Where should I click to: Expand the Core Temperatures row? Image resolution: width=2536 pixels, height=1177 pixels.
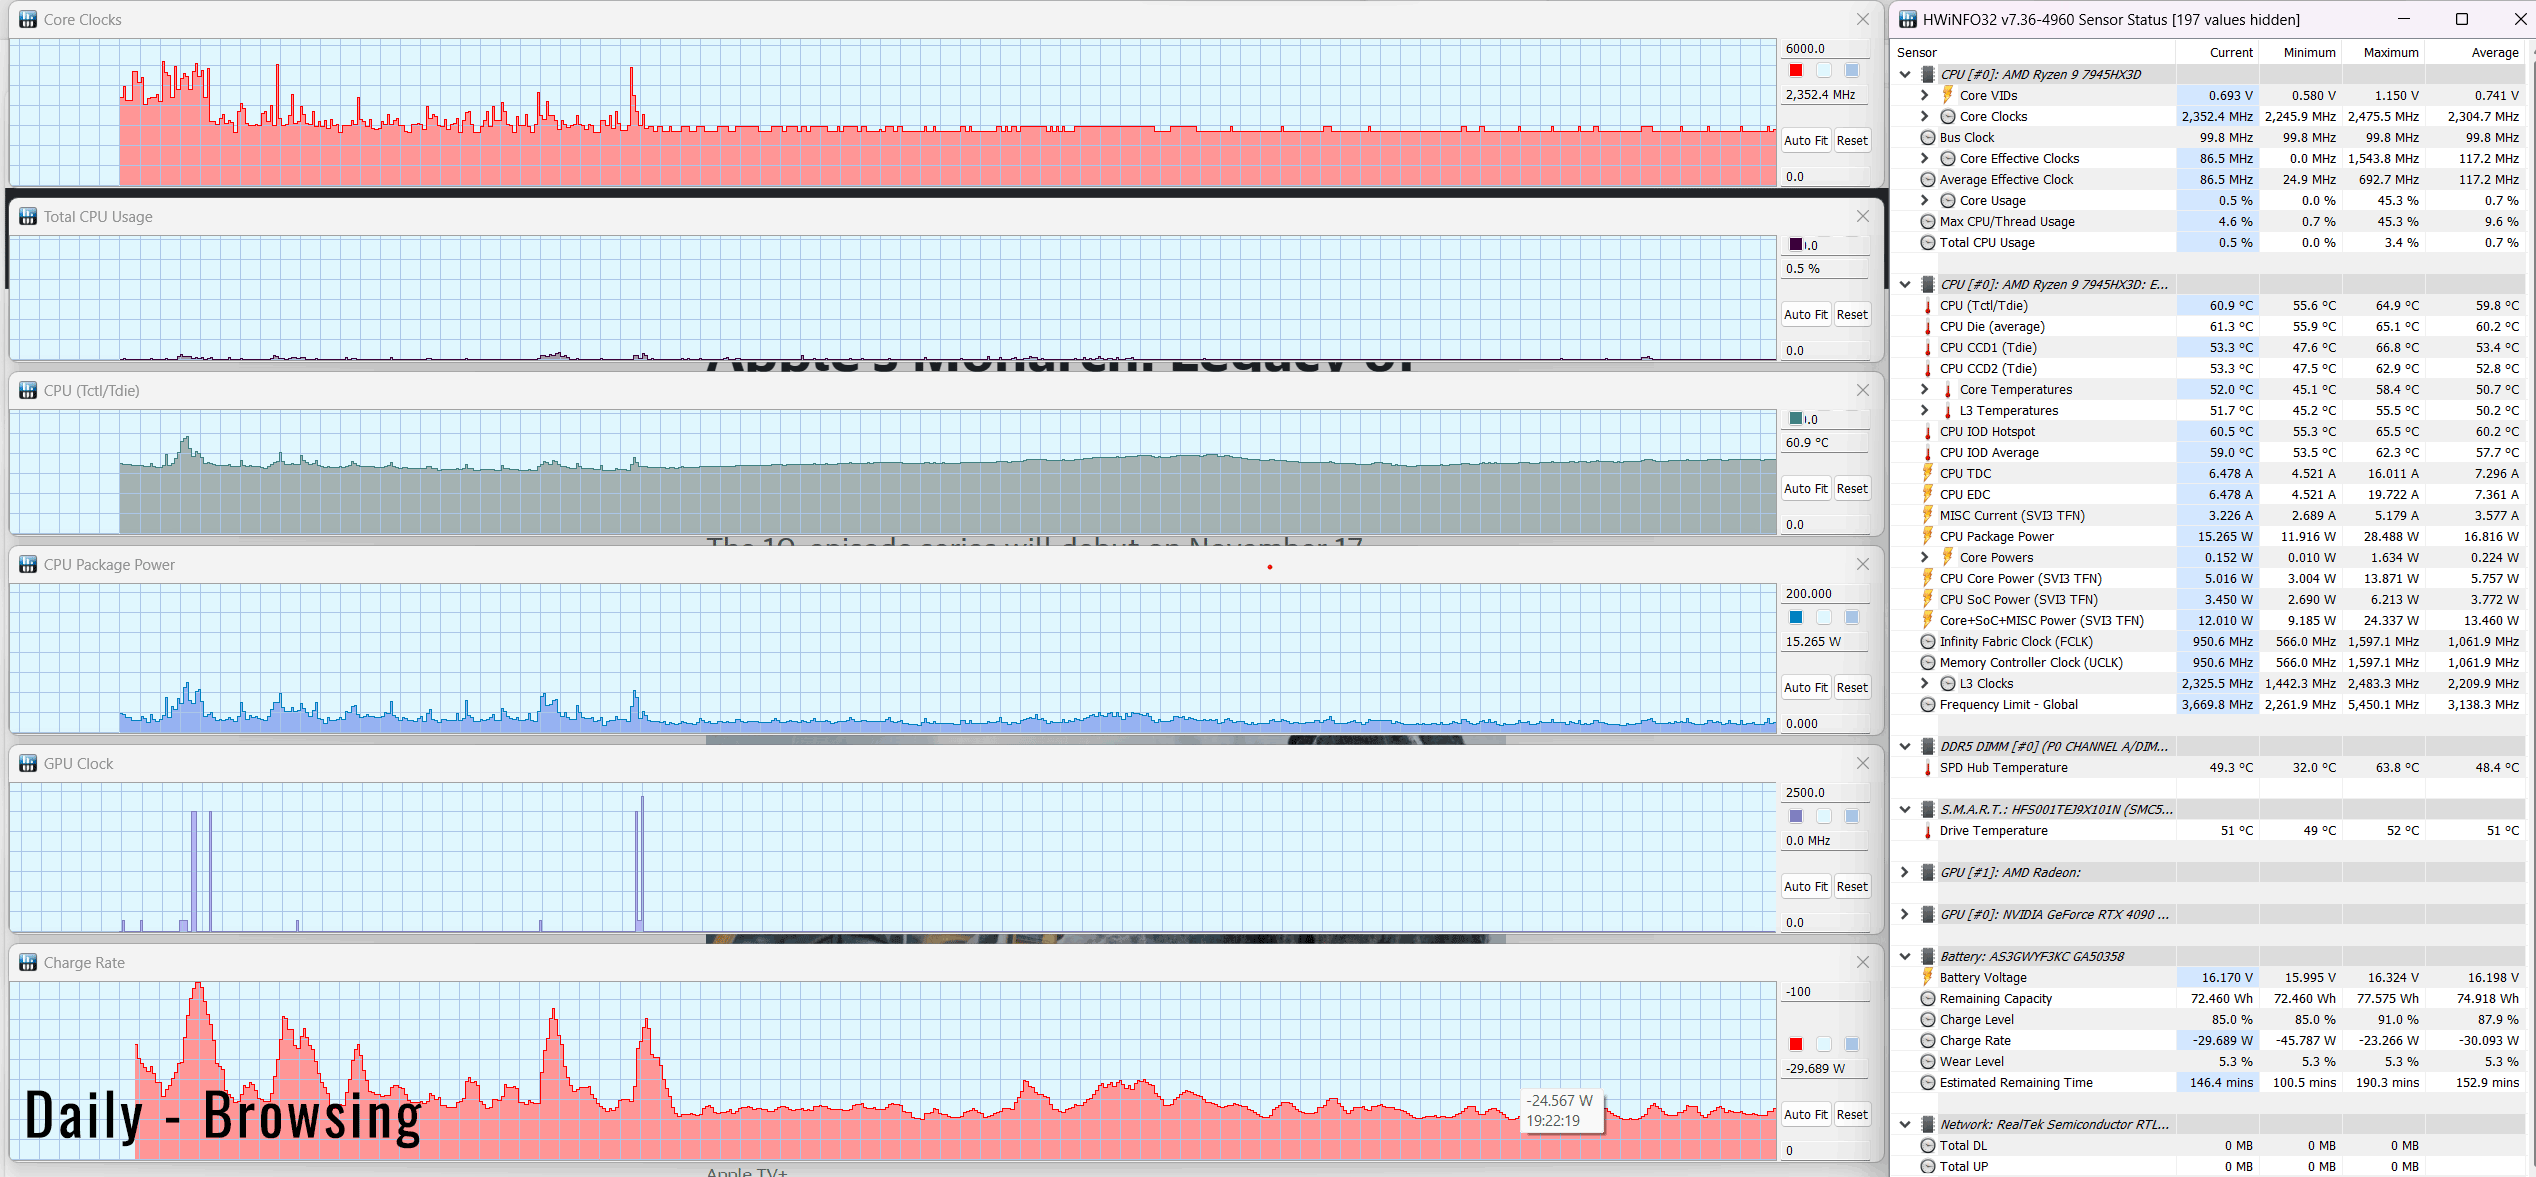click(1925, 390)
